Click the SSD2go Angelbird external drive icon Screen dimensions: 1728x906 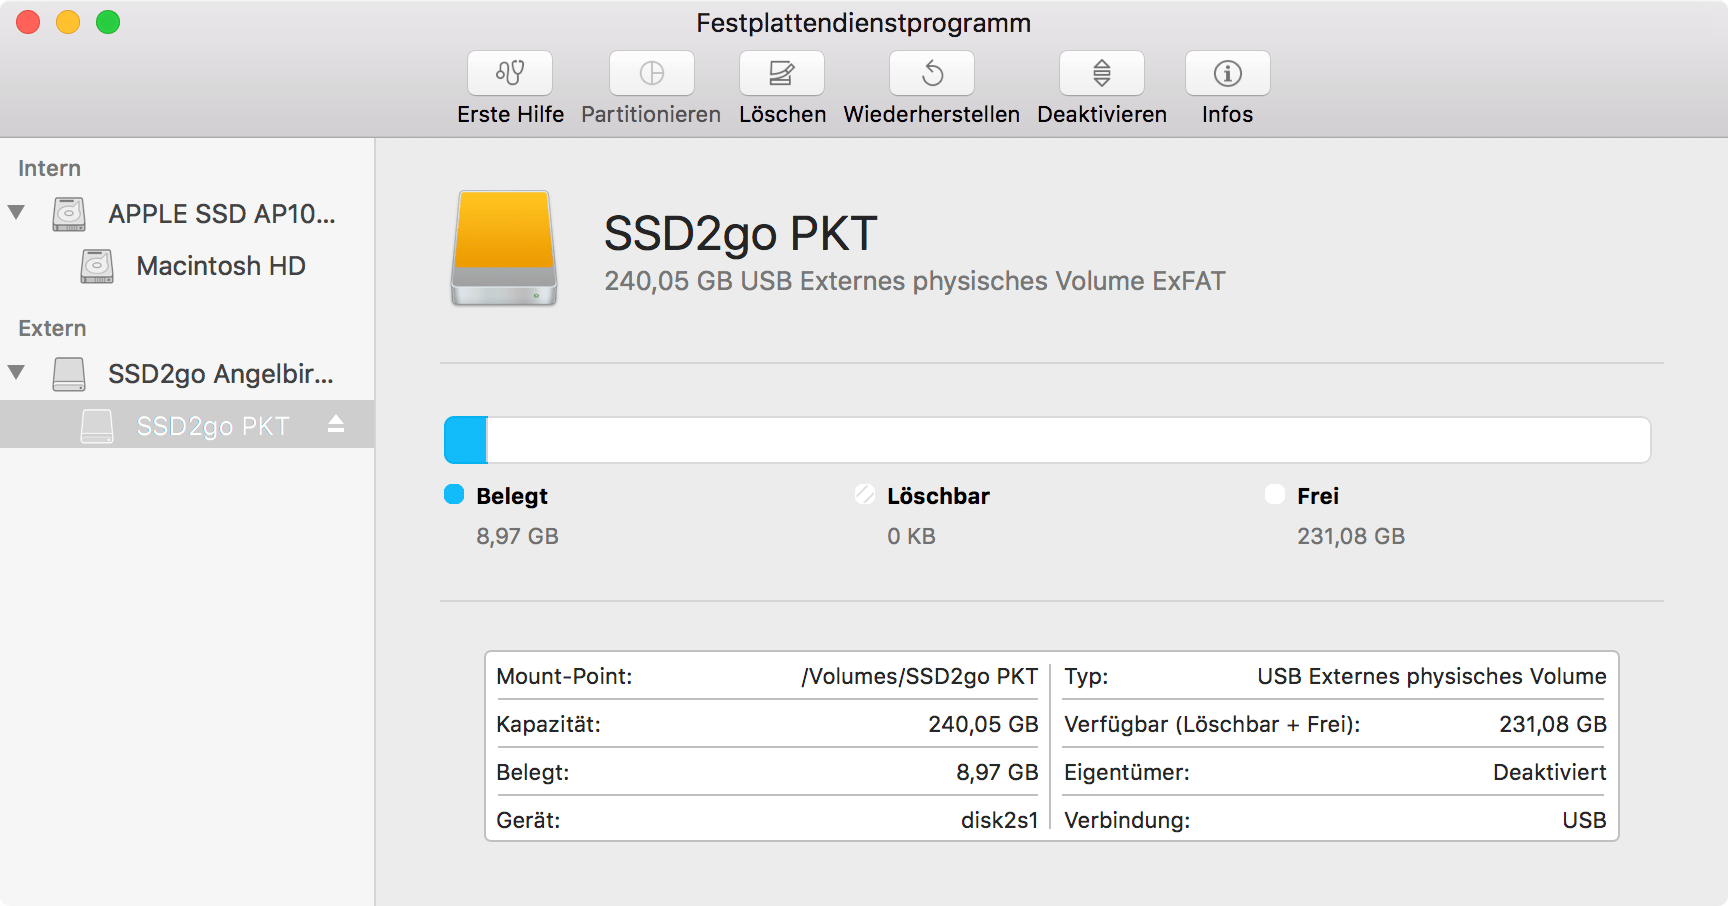coord(69,374)
